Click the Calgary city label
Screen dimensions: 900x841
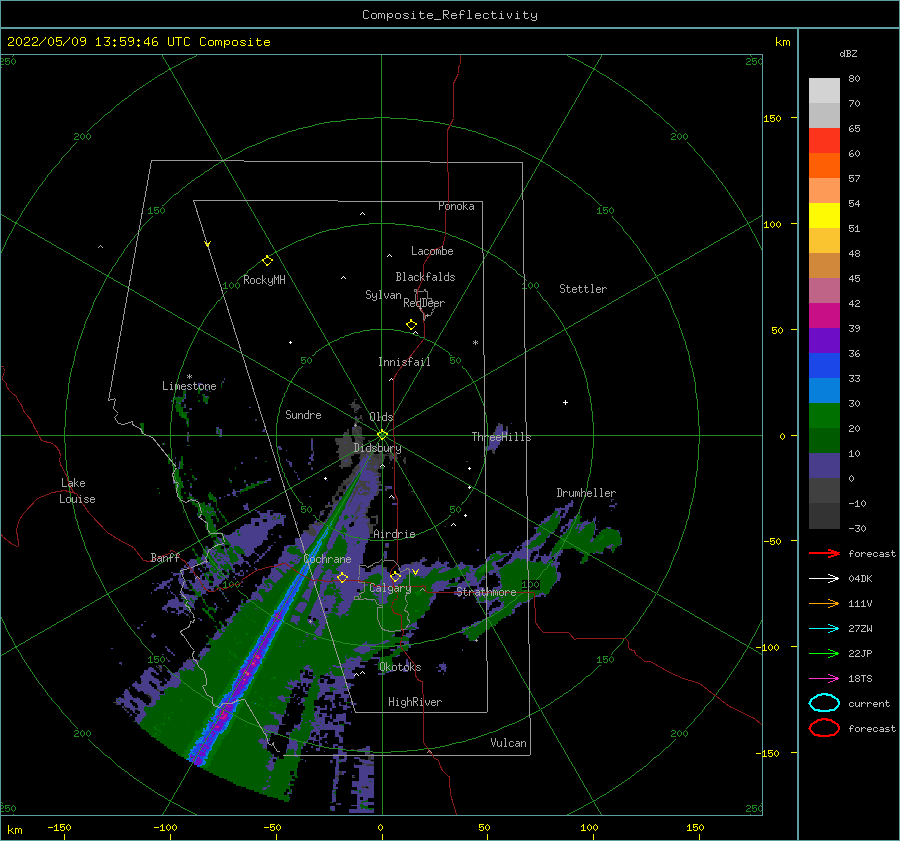pyautogui.click(x=390, y=588)
